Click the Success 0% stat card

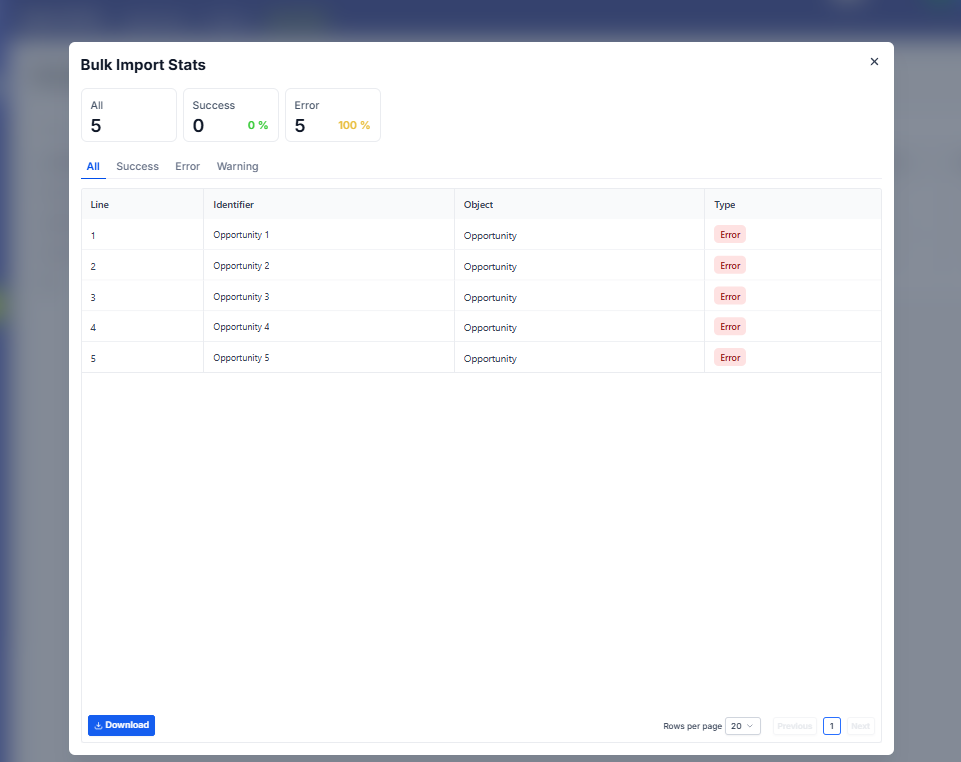230,115
